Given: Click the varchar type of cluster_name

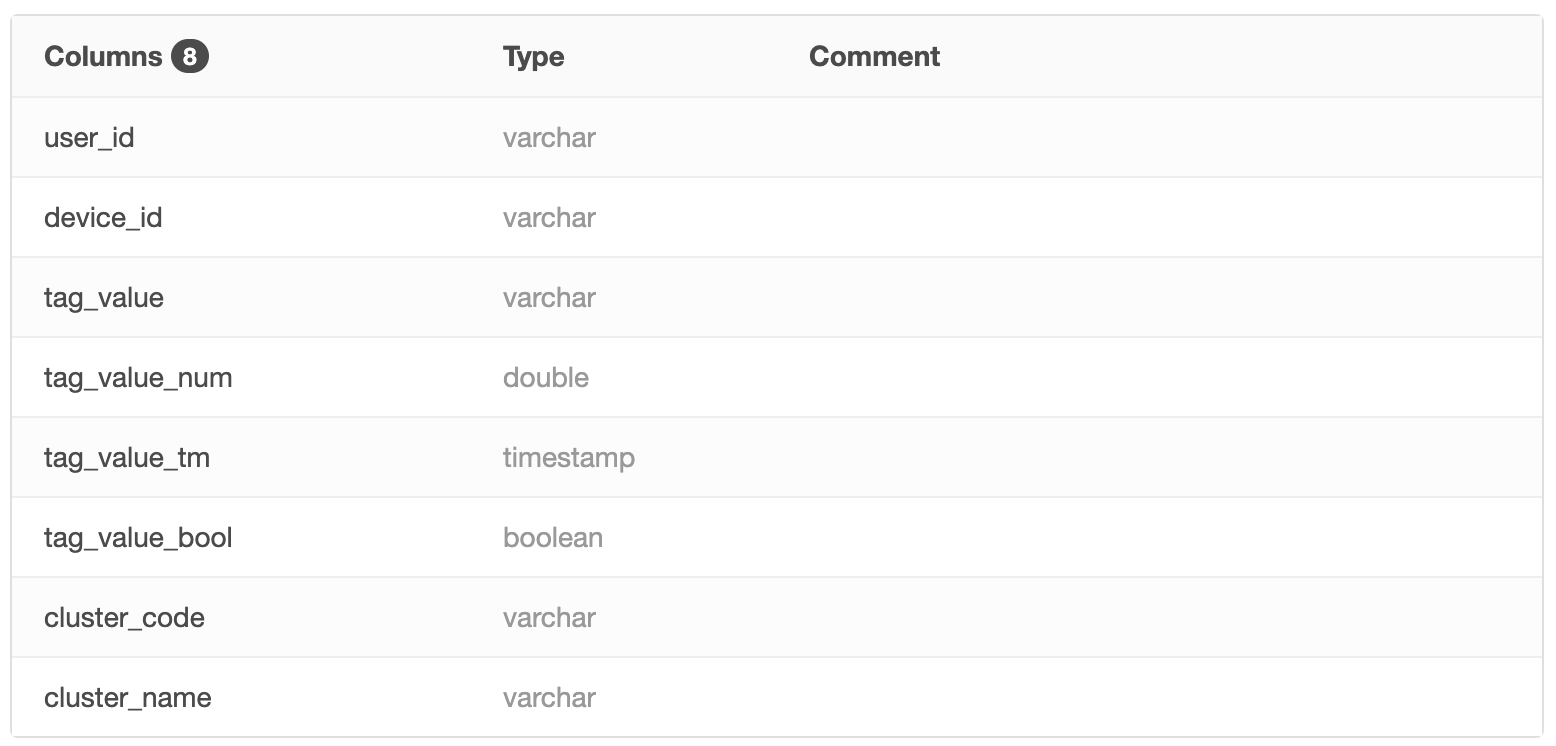Looking at the screenshot, I should [549, 698].
